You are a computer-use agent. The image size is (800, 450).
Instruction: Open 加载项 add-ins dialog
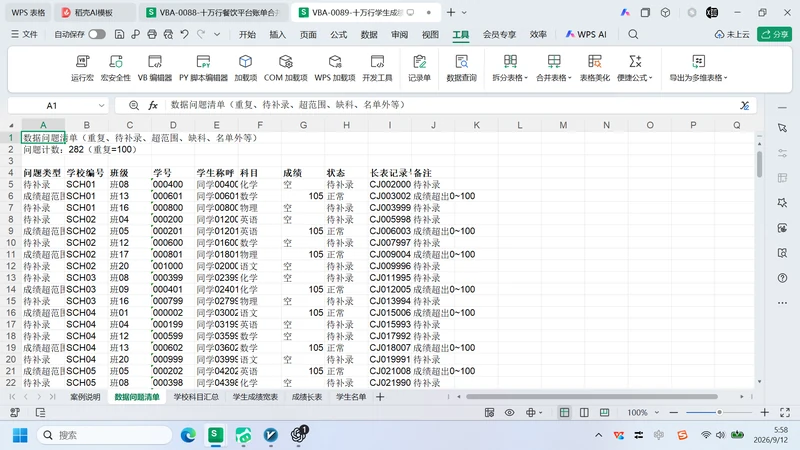(245, 68)
